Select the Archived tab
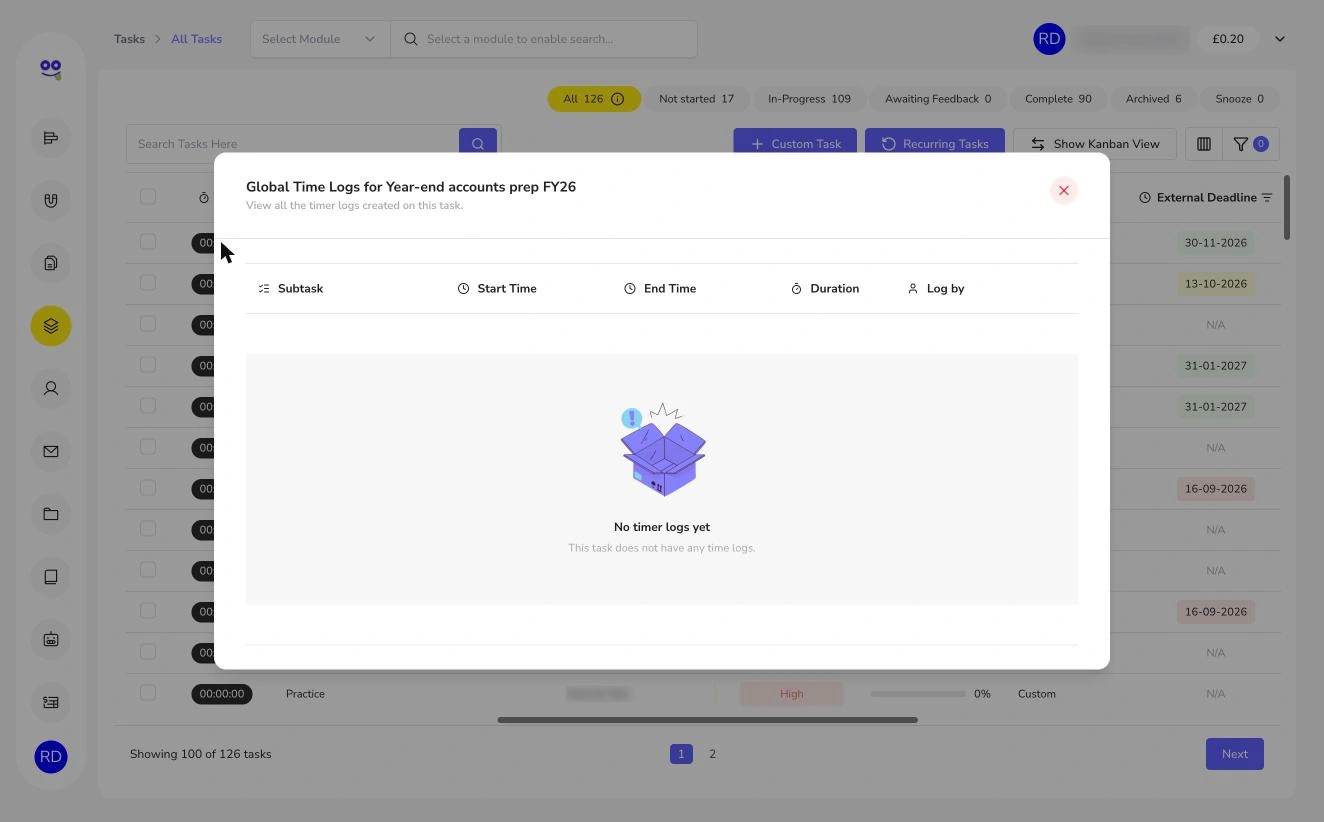The width and height of the screenshot is (1324, 822). [1153, 99]
